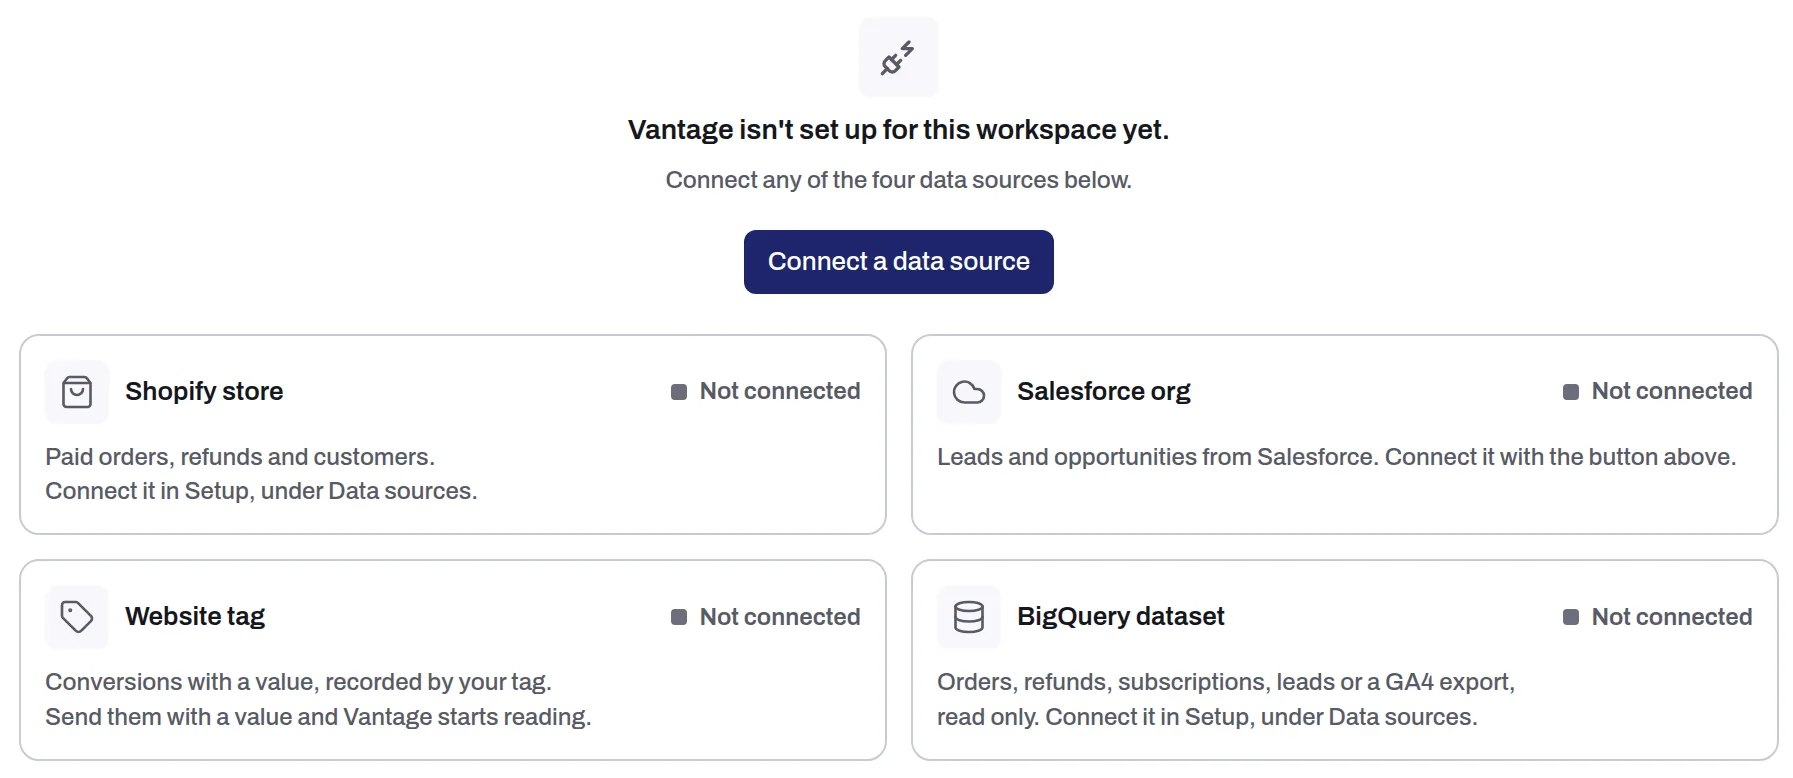Click Not connected on the Salesforce org card
Image resolution: width=1793 pixels, height=778 pixels.
pyautogui.click(x=1672, y=391)
